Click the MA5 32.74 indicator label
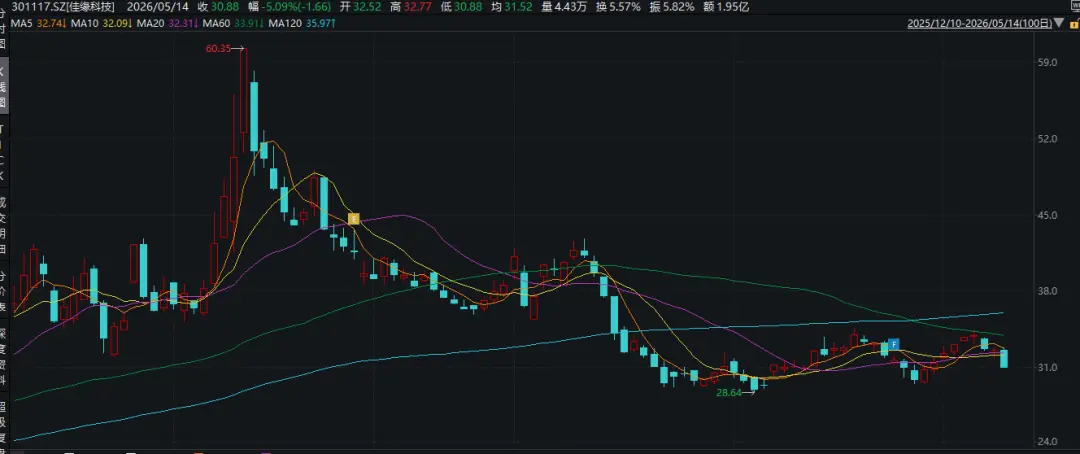This screenshot has width=1080, height=454. [x=41, y=23]
